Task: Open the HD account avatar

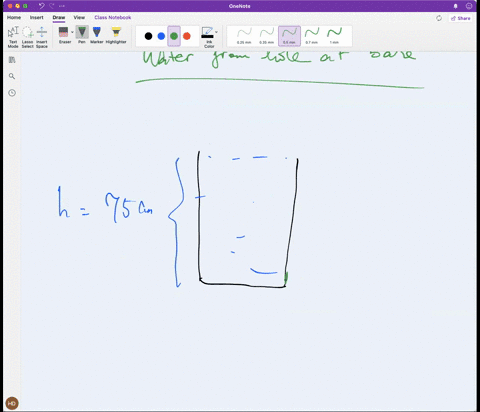Action: (12, 403)
